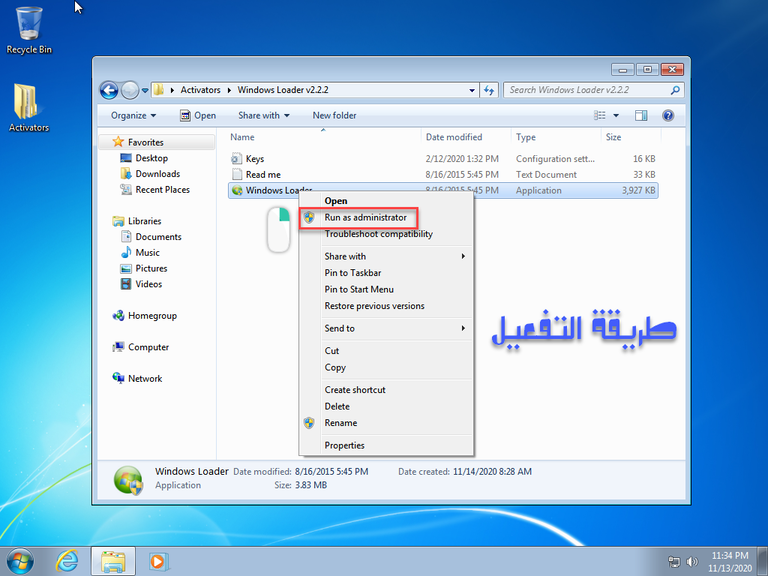Choose Pin to Taskbar
Screen dimensions: 768x576
pos(386,273)
